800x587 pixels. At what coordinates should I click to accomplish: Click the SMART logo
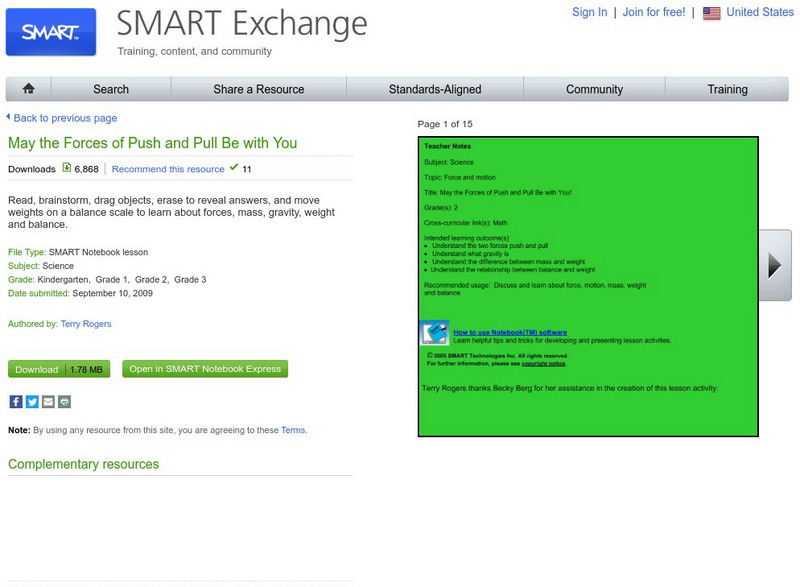(x=51, y=32)
